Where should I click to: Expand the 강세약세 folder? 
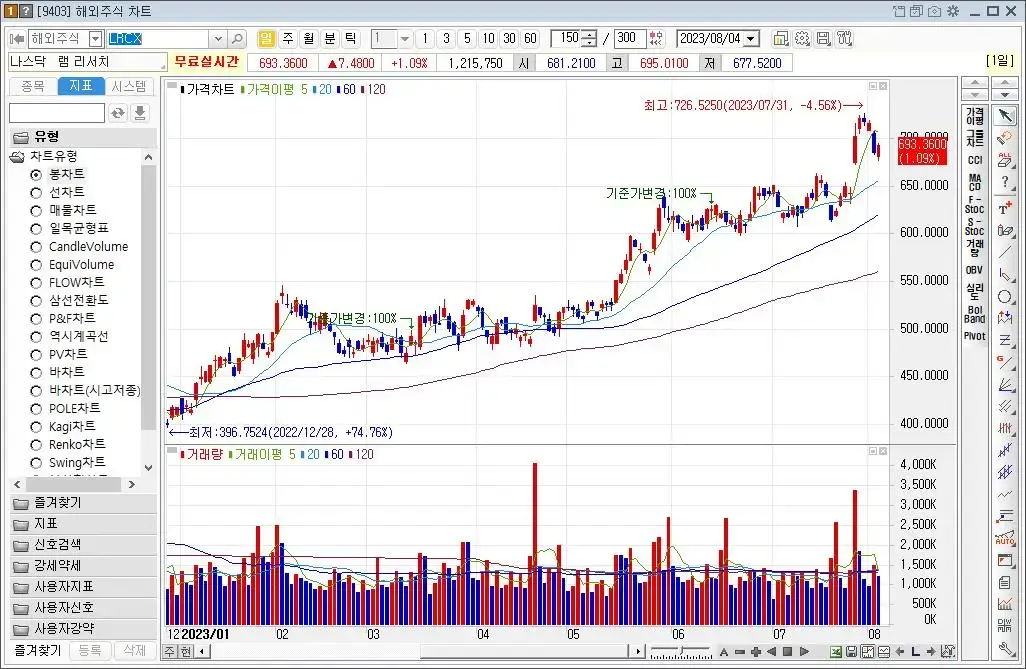click(x=84, y=566)
